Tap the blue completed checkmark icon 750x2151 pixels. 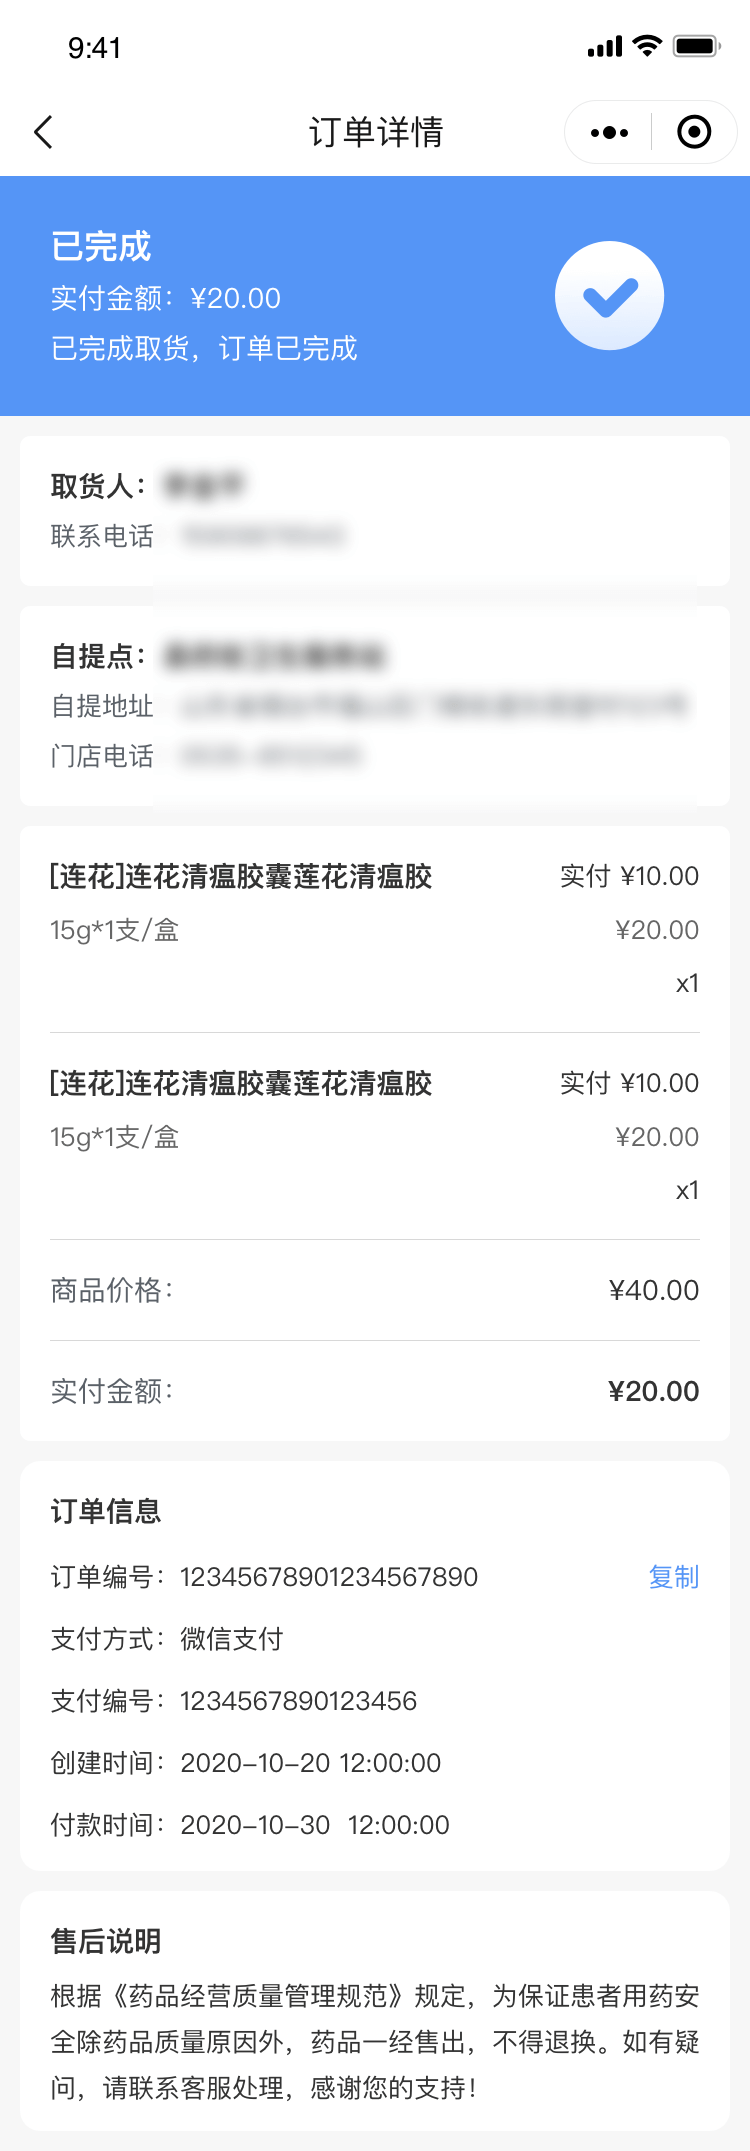pos(609,296)
